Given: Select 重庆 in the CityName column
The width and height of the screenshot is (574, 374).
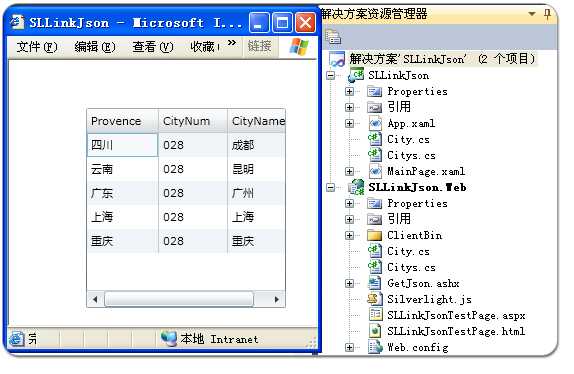Looking at the screenshot, I should click(256, 241).
